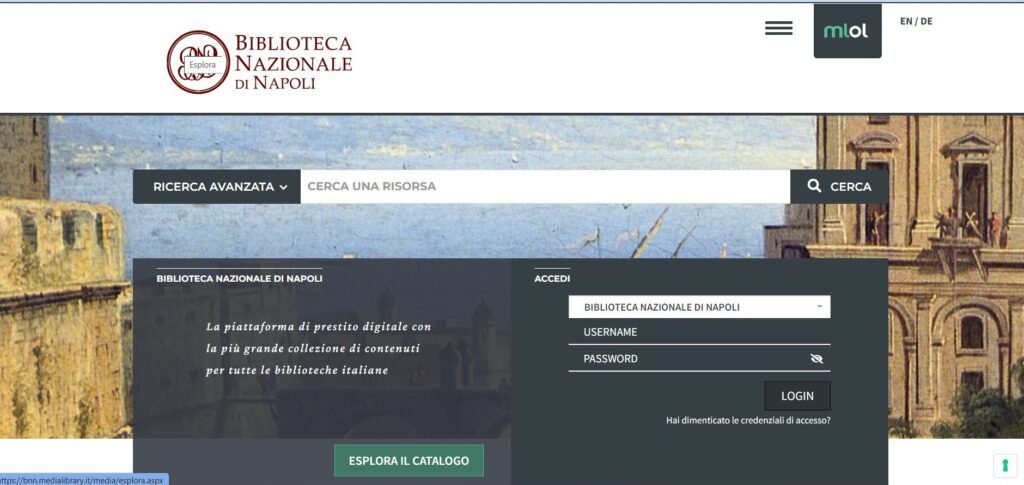Toggle password visibility with the eye icon

pos(816,359)
